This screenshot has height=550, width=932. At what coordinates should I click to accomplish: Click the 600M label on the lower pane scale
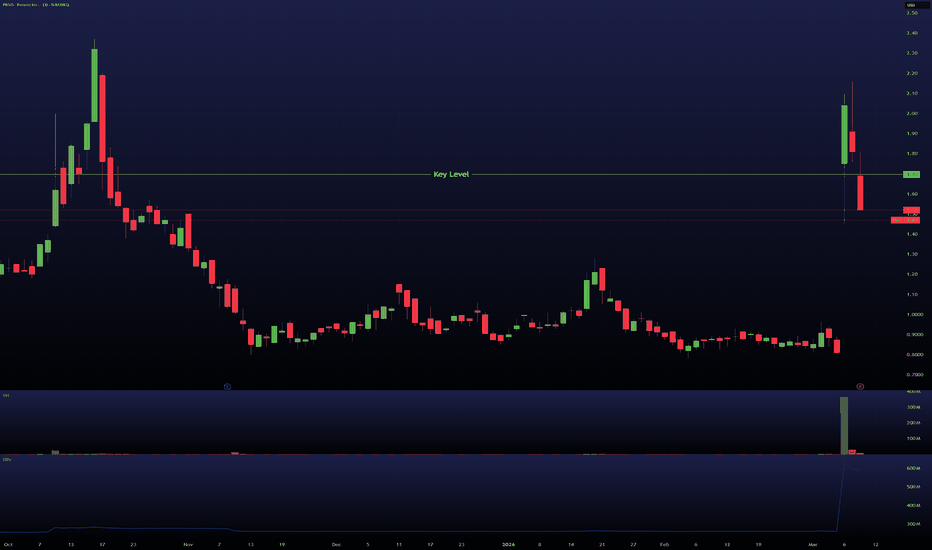tap(914, 469)
